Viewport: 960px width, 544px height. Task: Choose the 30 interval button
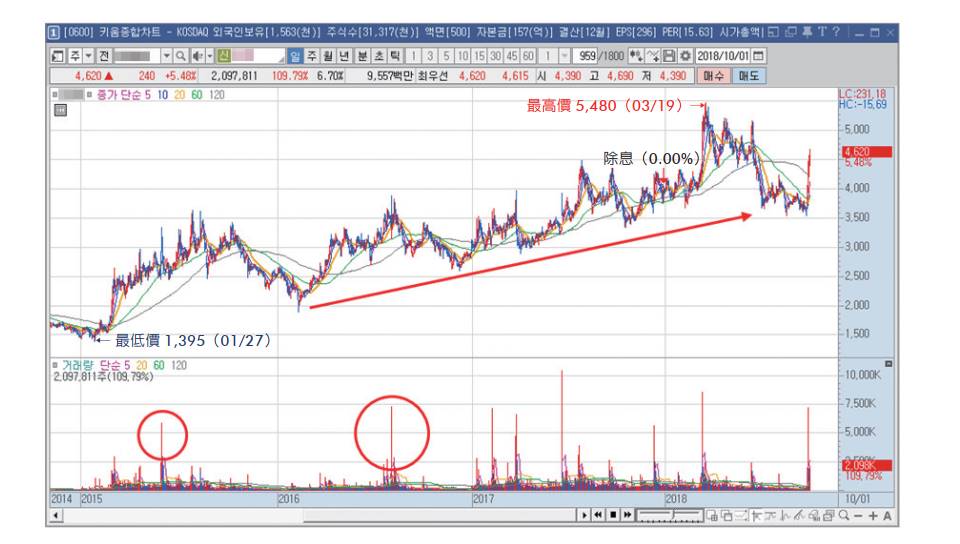[495, 56]
